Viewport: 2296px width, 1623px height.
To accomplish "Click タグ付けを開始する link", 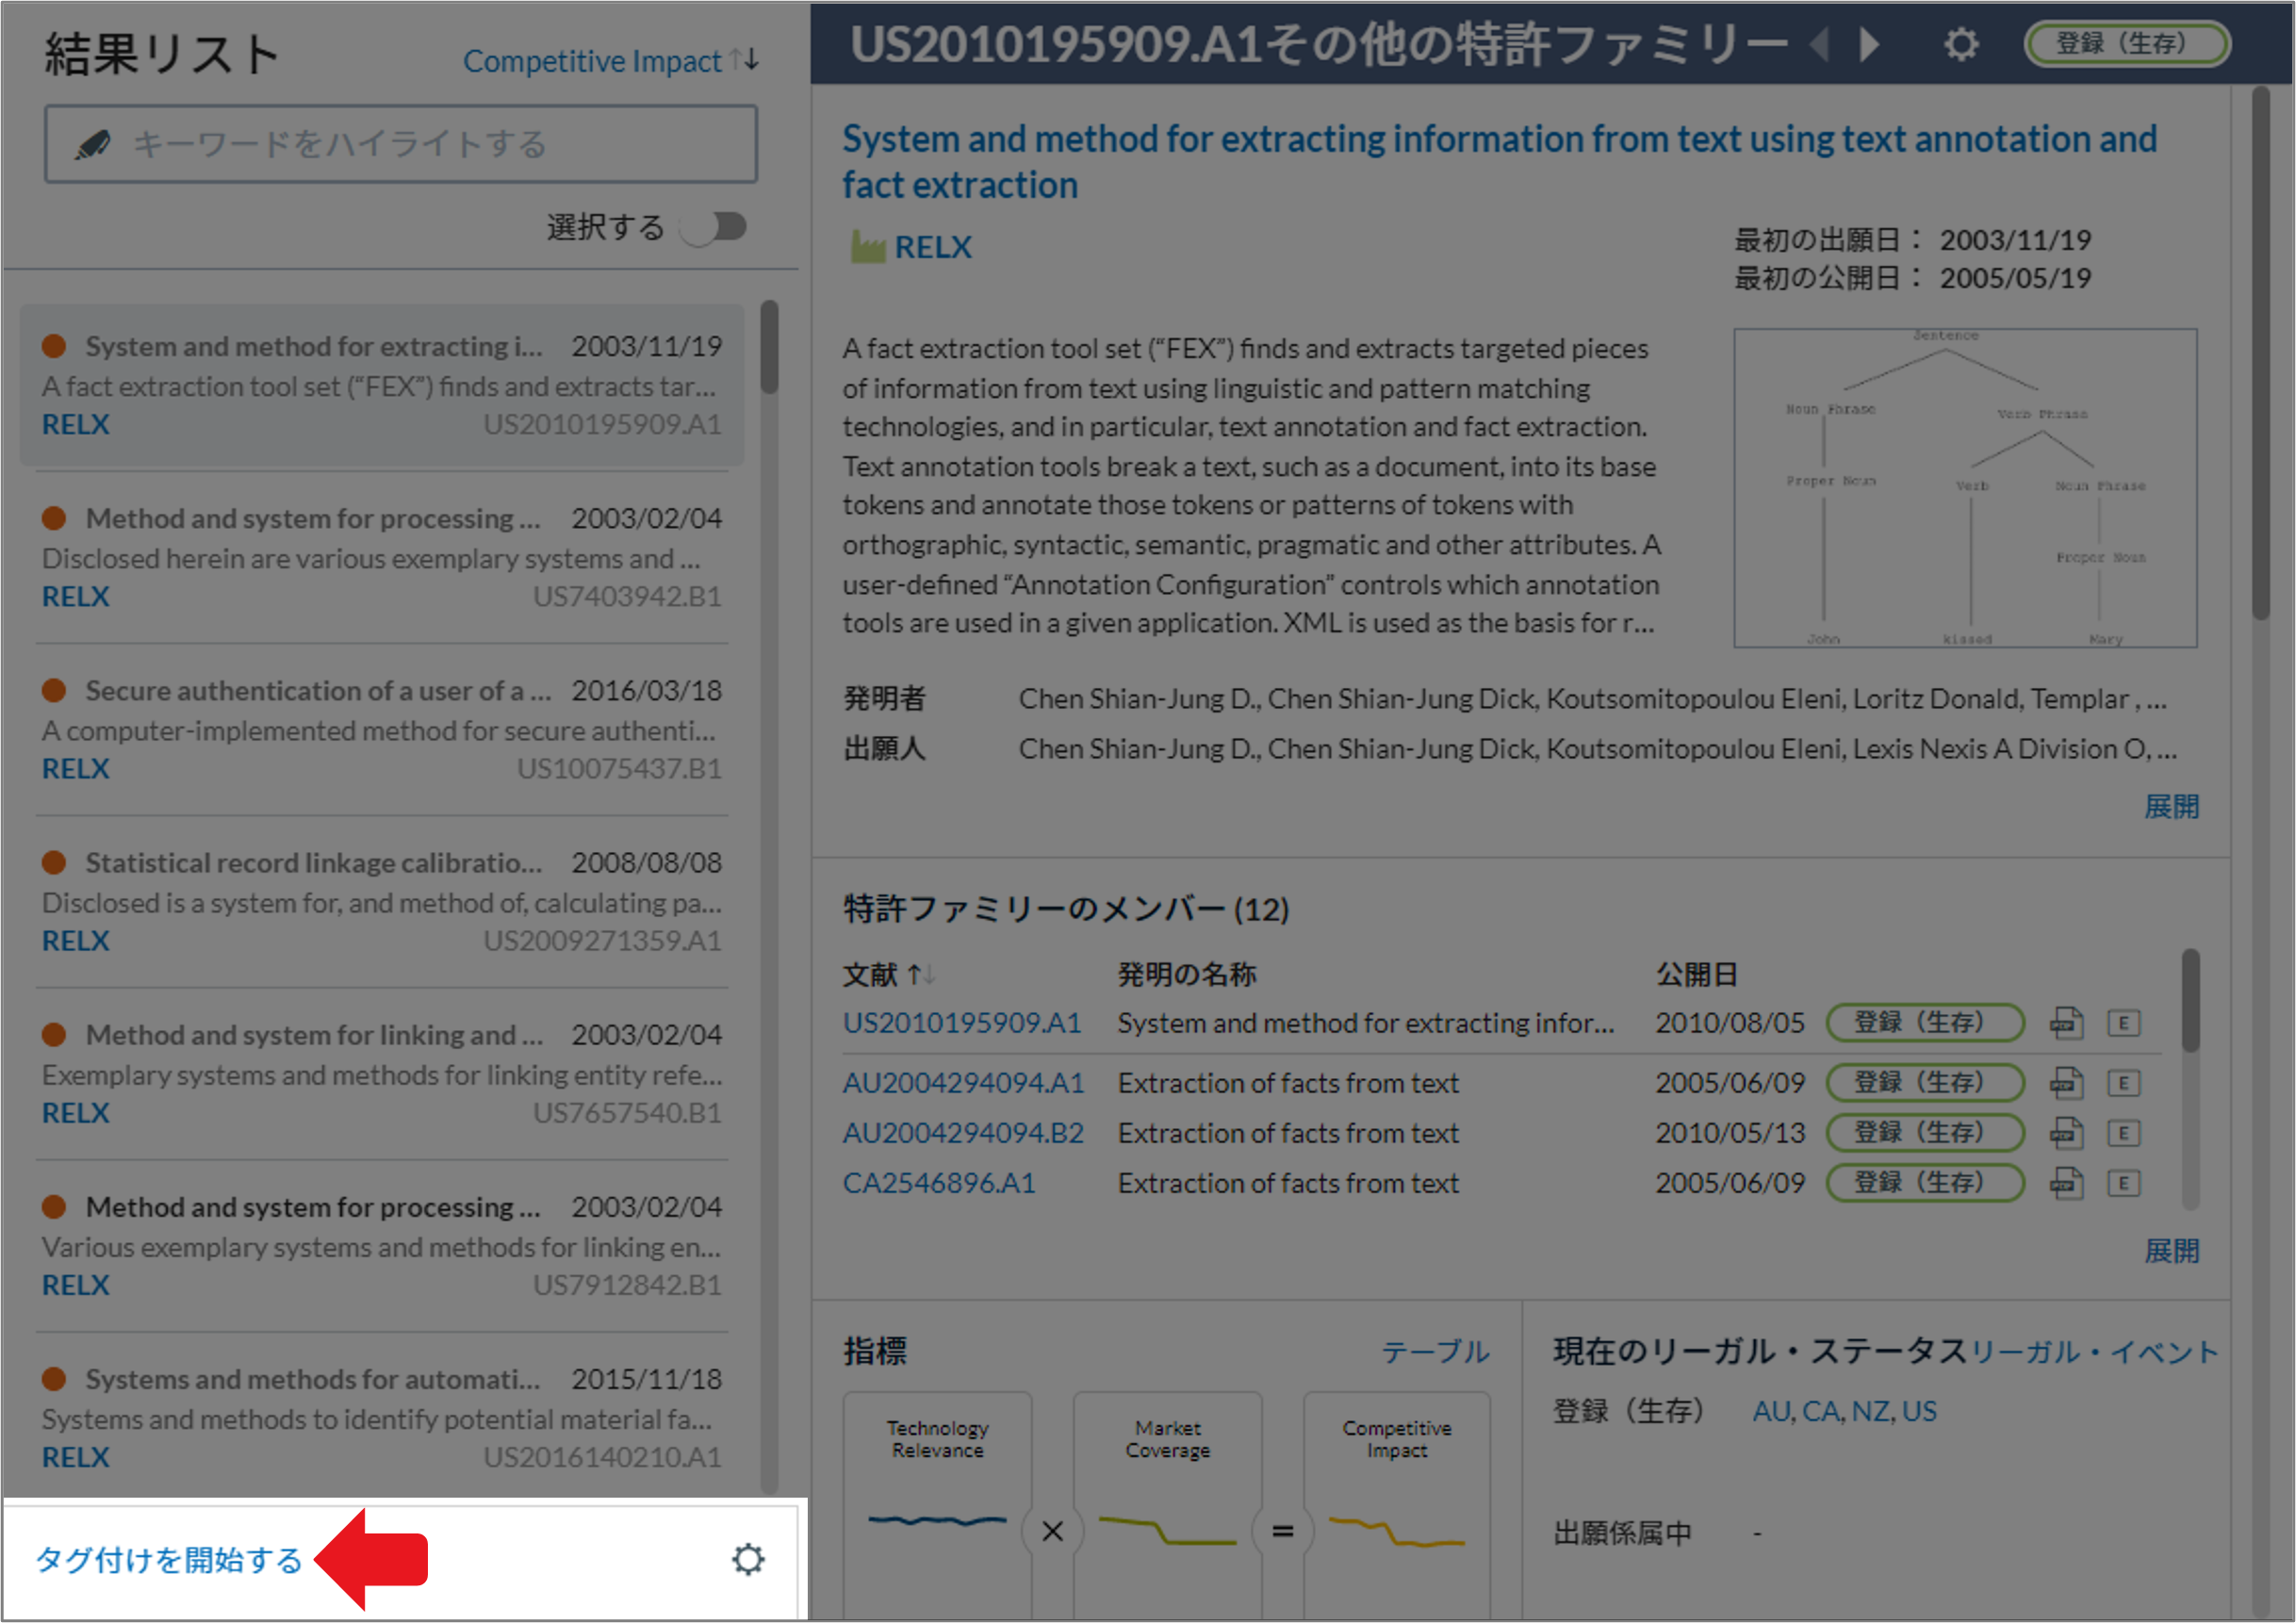I will pos(168,1561).
